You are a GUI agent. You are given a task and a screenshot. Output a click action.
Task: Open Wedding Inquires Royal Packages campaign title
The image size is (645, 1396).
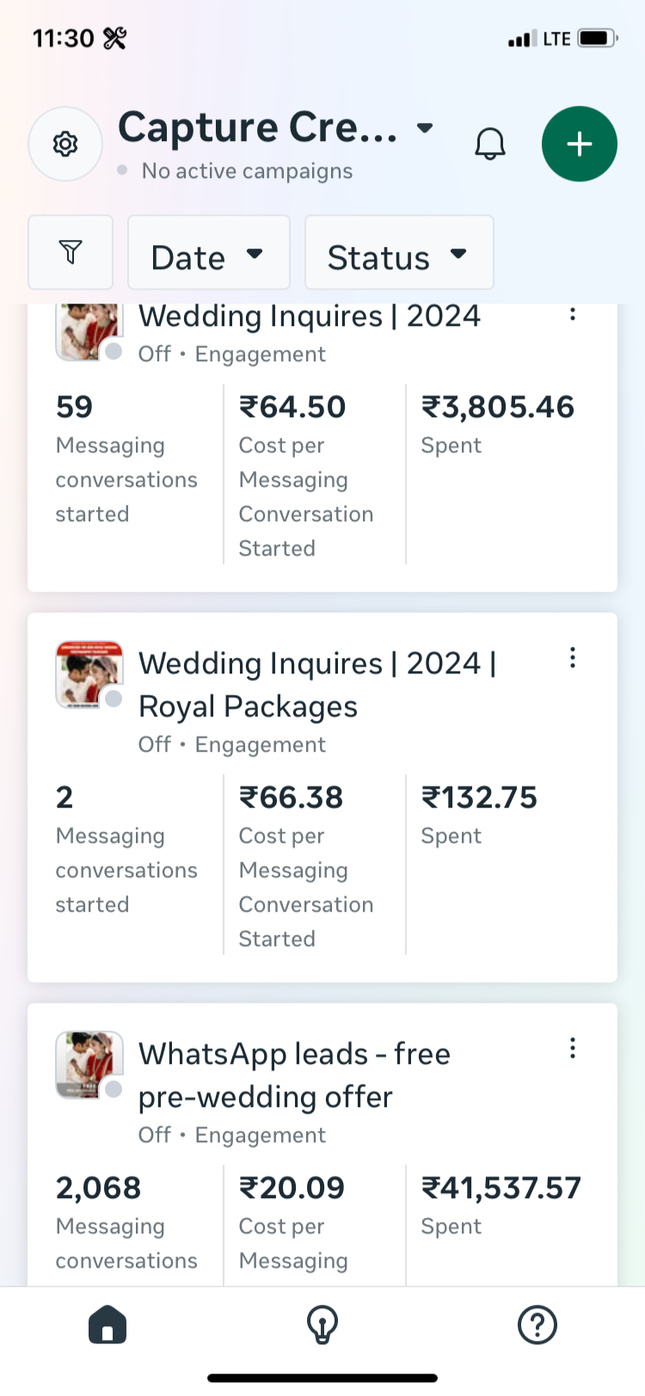[317, 685]
